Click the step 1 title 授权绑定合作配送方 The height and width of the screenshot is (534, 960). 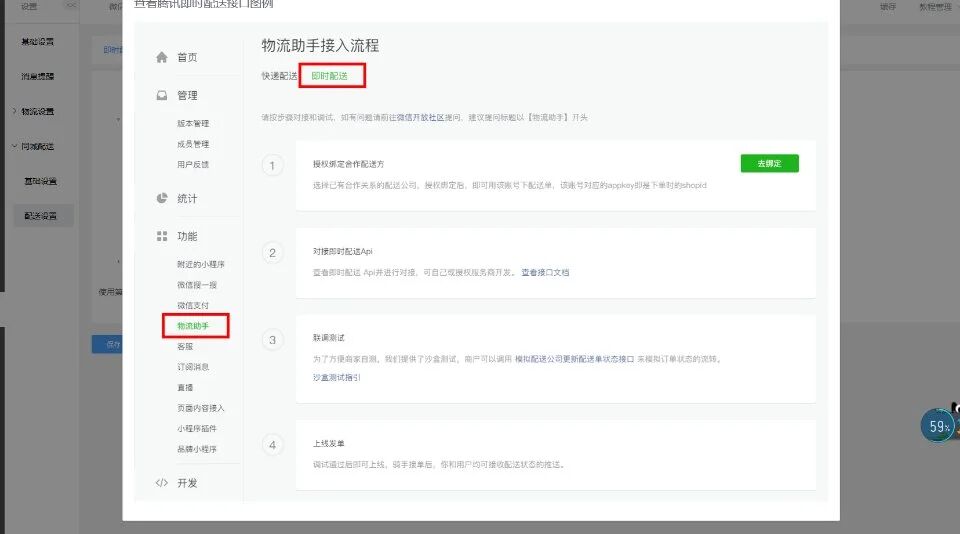pos(348,164)
